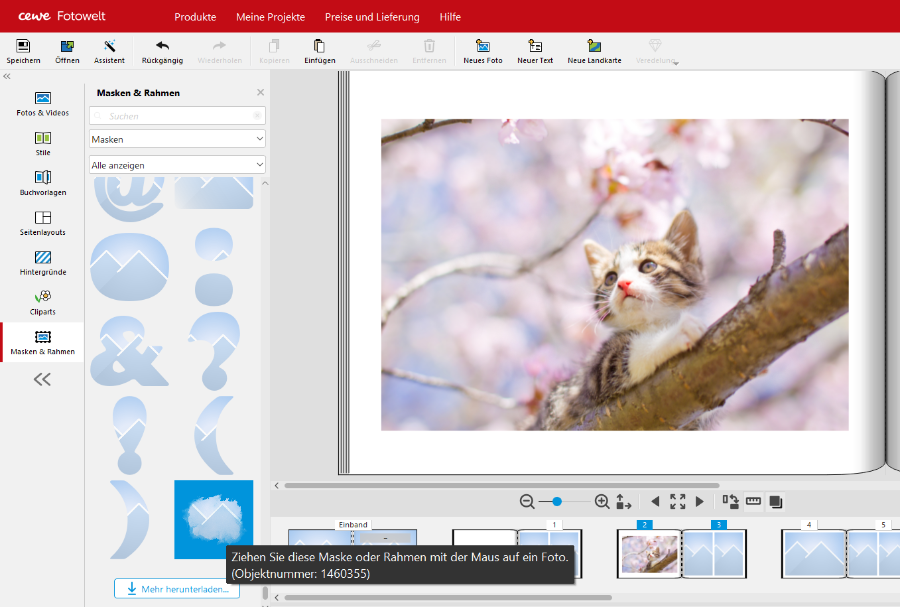Open the Cliparts sidebar panel
The height and width of the screenshot is (607, 900).
click(42, 302)
